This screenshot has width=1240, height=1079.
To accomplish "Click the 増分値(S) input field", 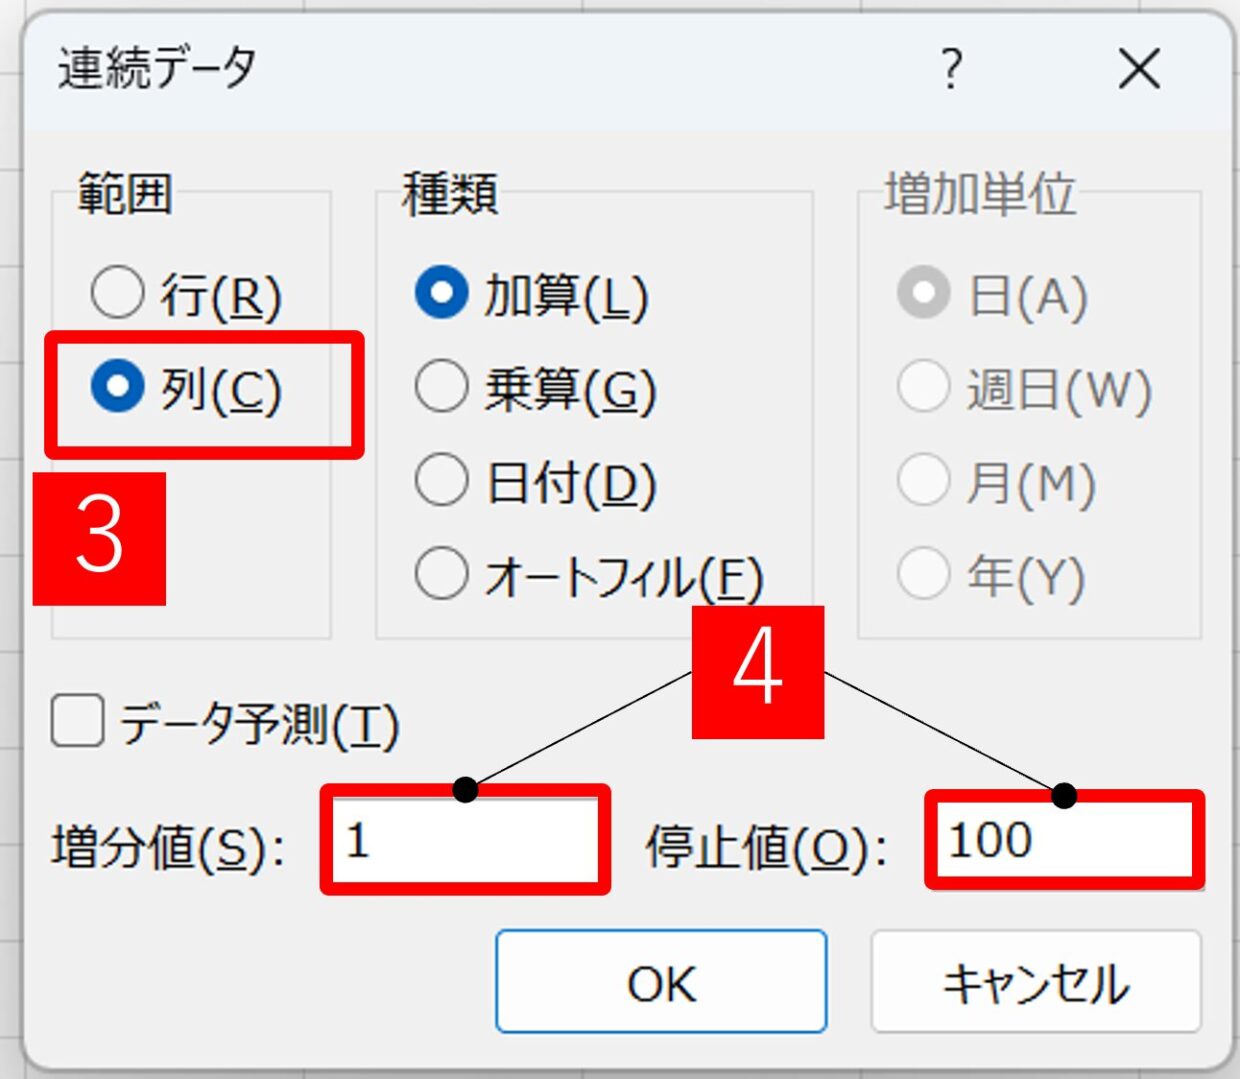I will (465, 840).
